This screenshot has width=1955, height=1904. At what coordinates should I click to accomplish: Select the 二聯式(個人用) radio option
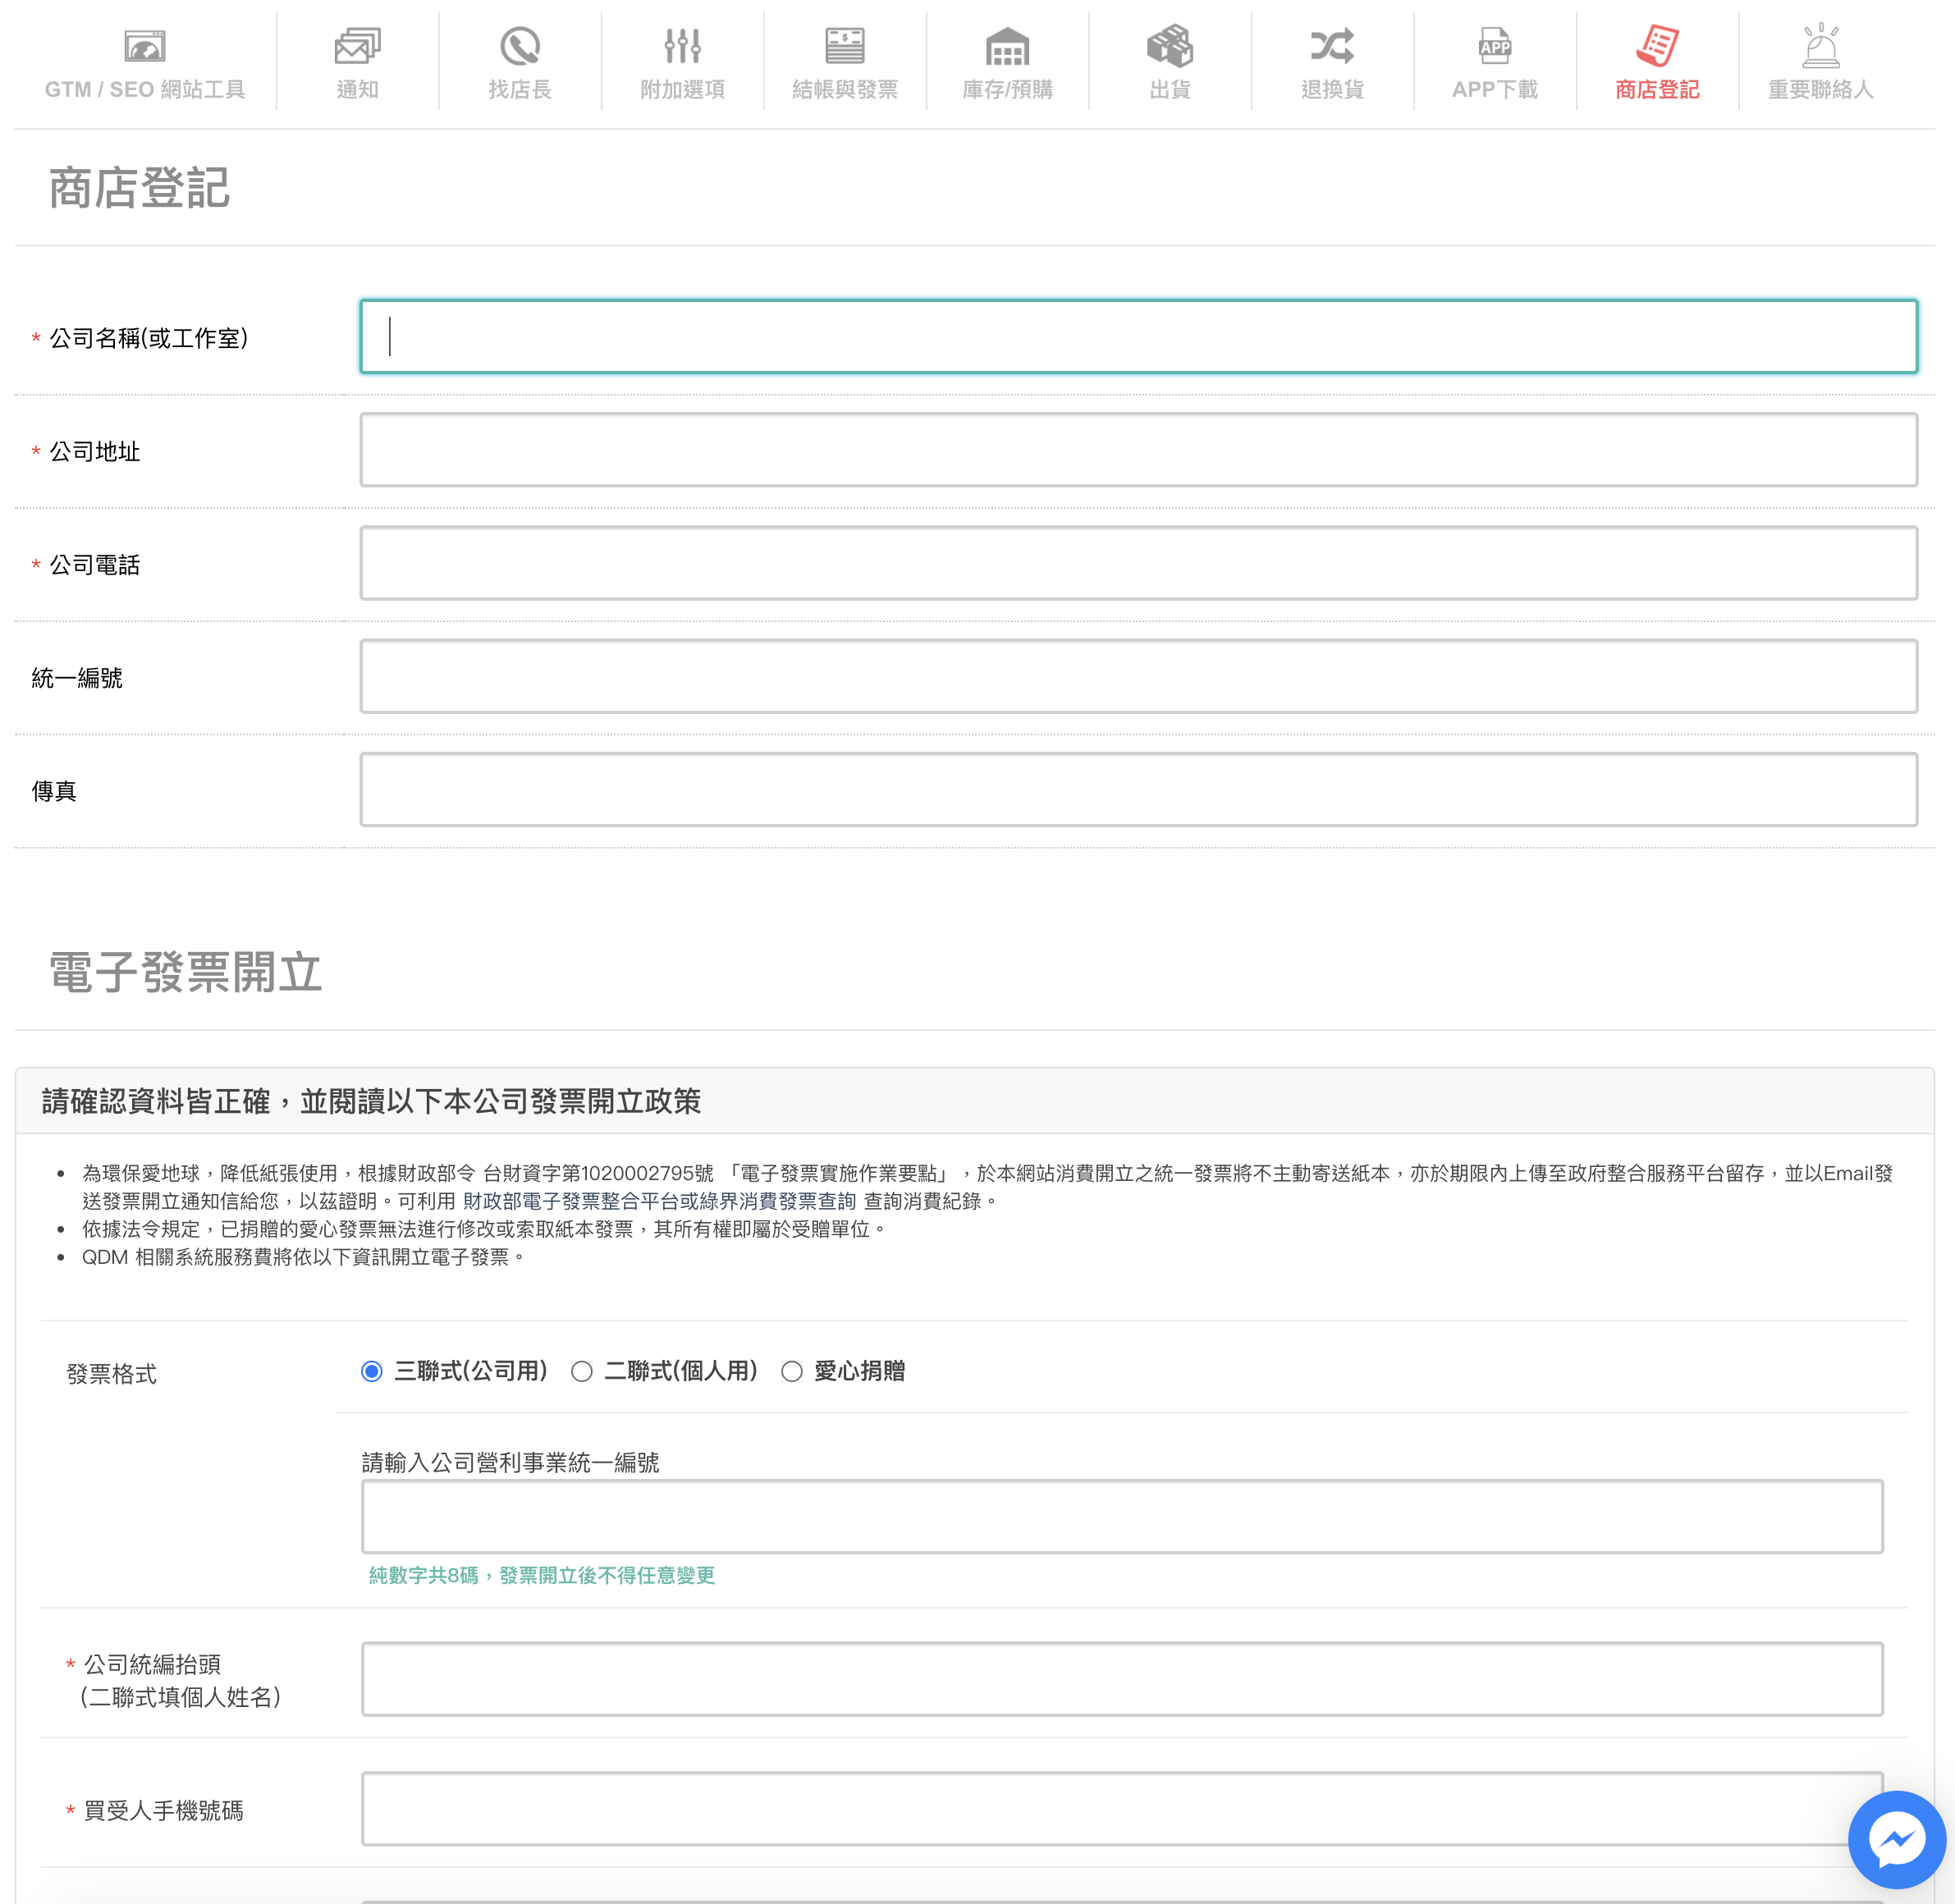582,1371
